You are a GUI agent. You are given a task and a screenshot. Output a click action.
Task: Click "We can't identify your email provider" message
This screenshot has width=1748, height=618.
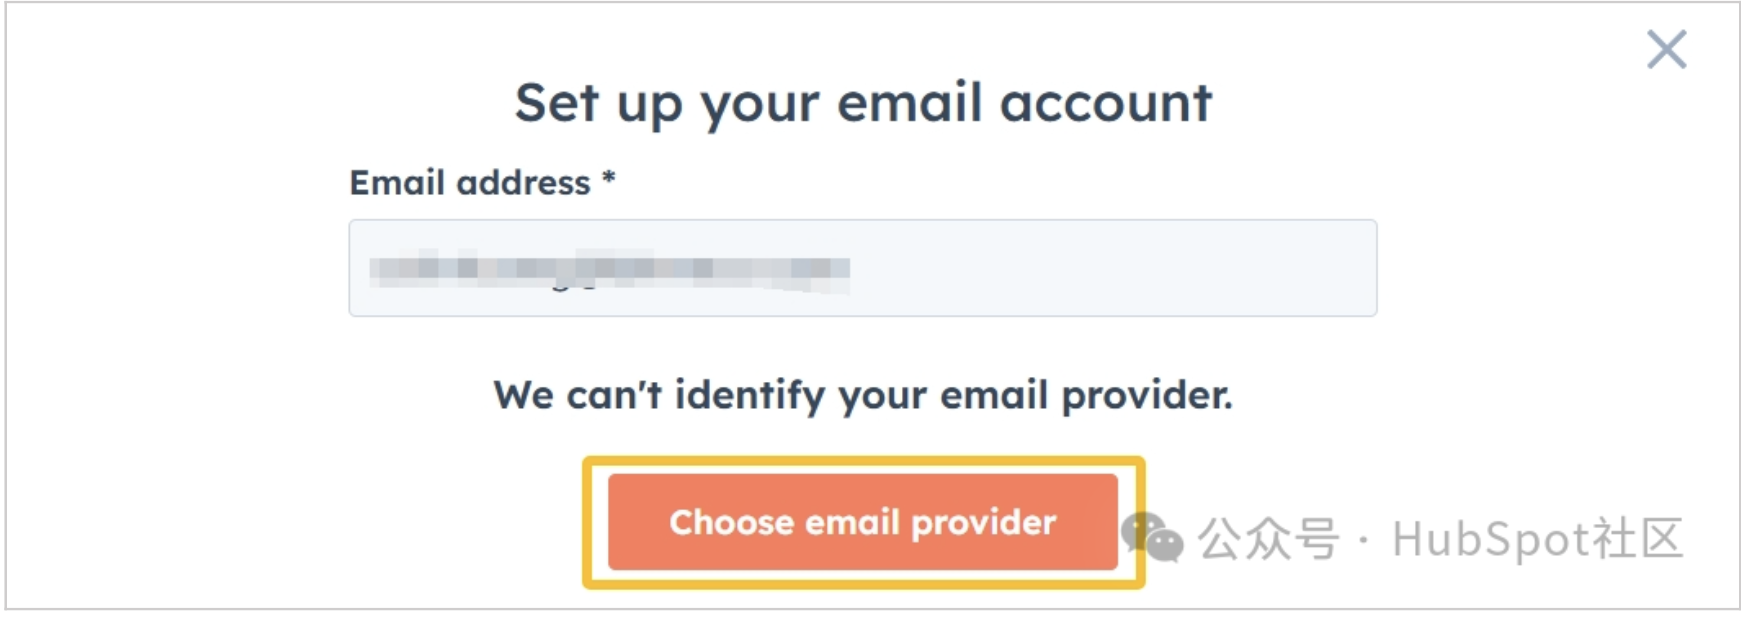tap(862, 395)
